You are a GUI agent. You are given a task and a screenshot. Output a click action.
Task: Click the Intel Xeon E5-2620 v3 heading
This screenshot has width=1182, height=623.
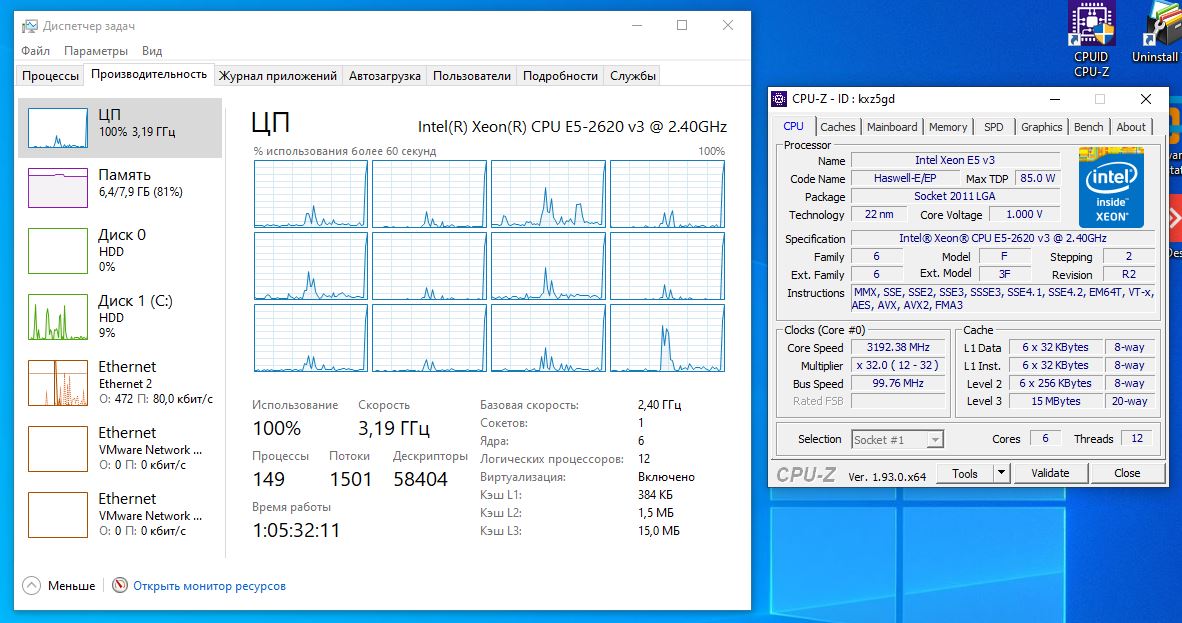point(572,127)
